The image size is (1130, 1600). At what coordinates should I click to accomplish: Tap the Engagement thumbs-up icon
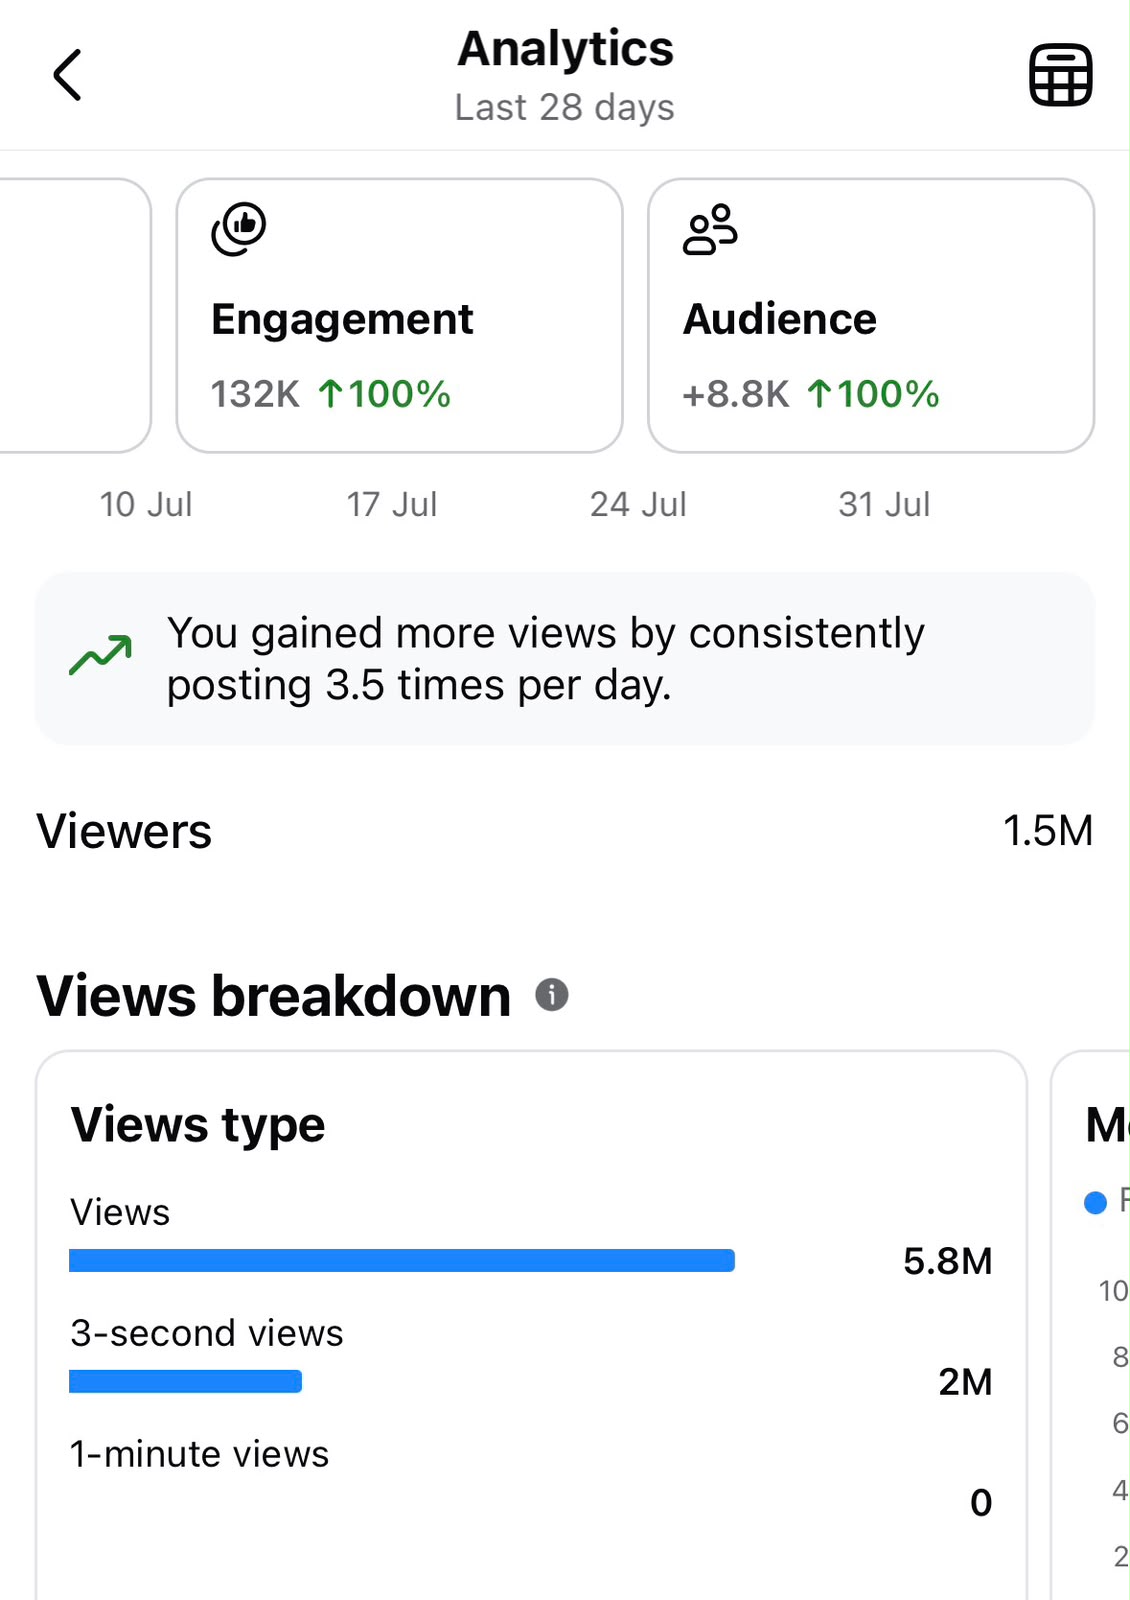pos(239,229)
